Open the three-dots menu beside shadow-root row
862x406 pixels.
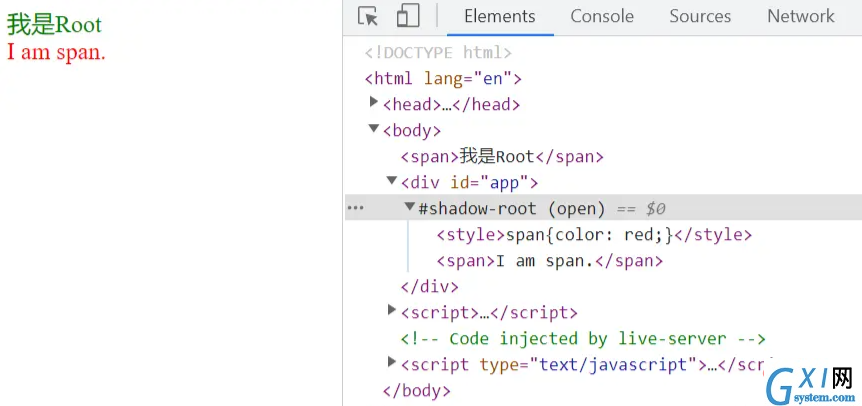click(x=356, y=208)
